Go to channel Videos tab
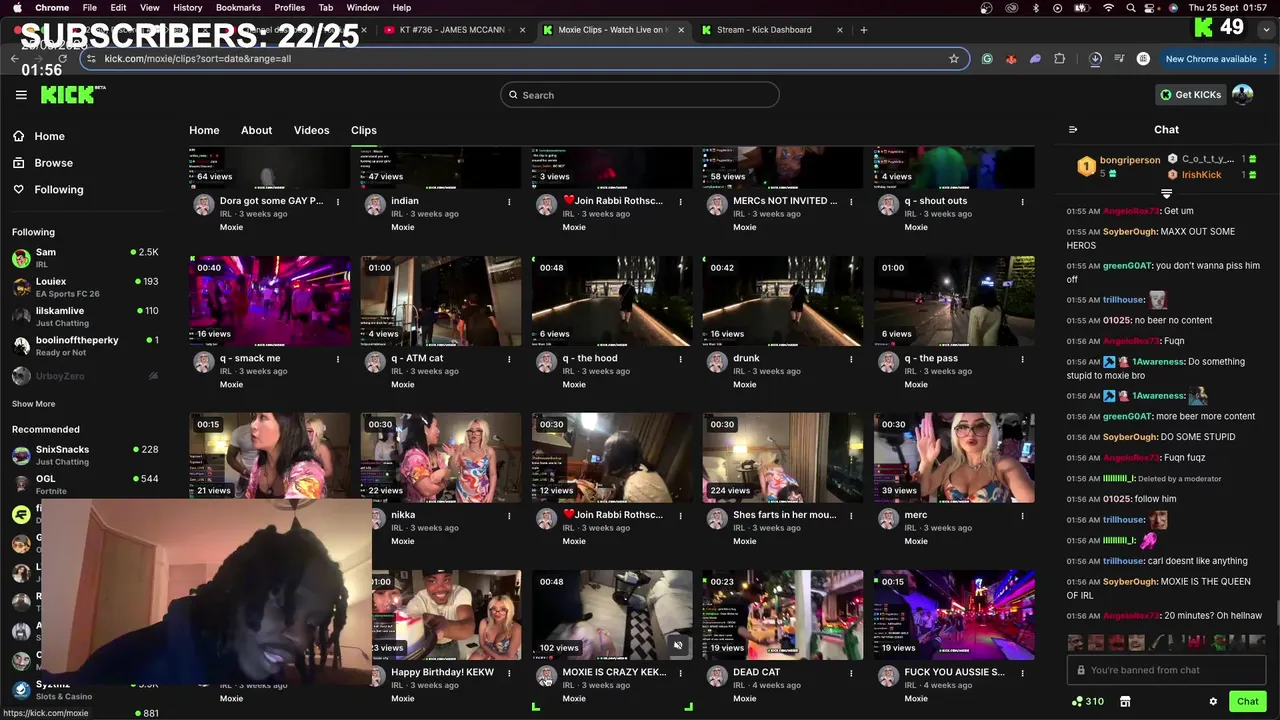This screenshot has height=720, width=1280. (311, 130)
